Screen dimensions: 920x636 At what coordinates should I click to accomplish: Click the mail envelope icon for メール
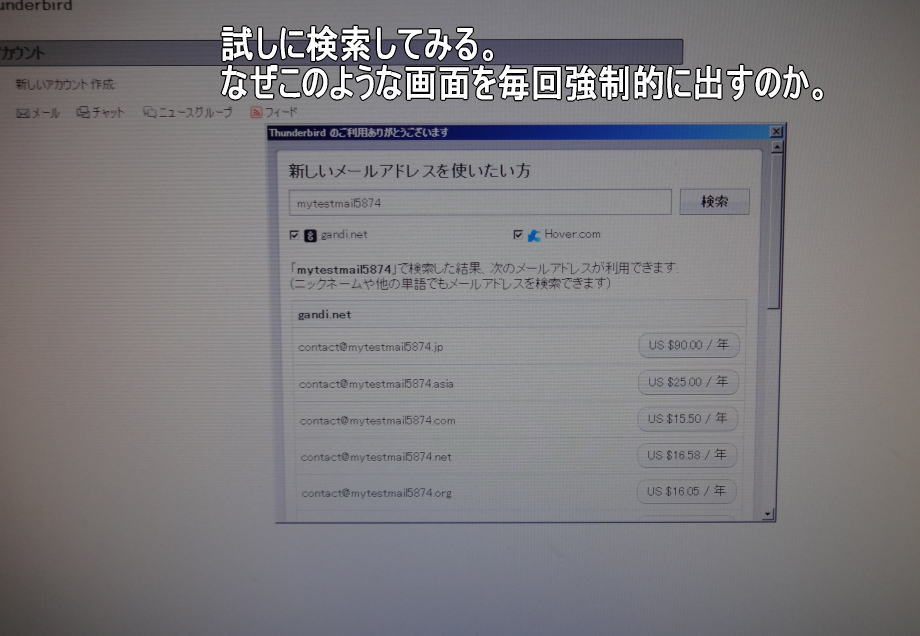pyautogui.click(x=23, y=113)
